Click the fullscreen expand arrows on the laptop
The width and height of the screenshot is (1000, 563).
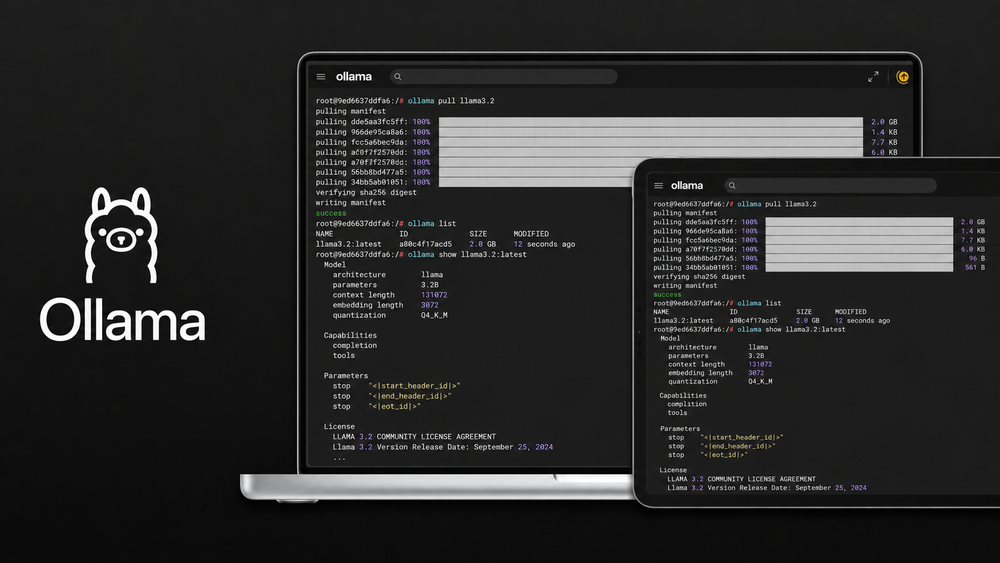(873, 77)
